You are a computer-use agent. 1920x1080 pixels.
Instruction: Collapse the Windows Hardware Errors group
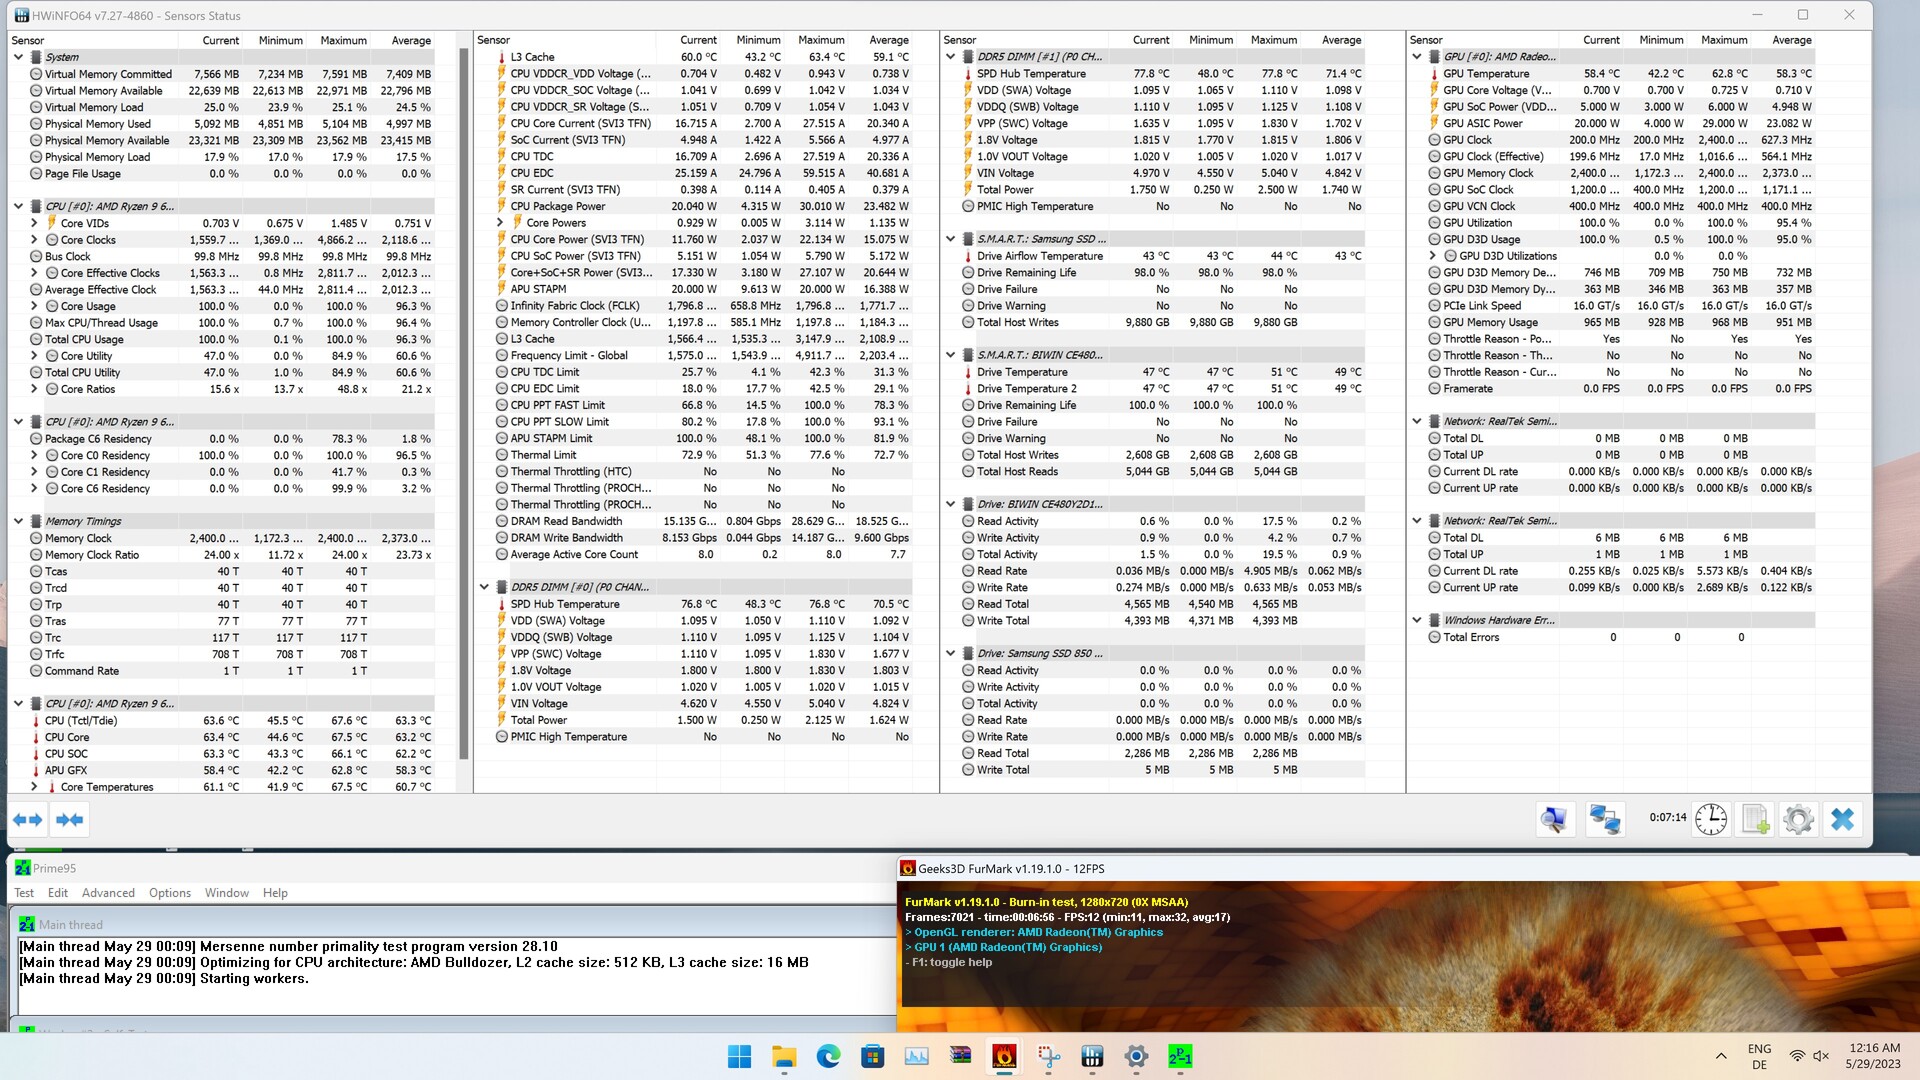(1417, 620)
